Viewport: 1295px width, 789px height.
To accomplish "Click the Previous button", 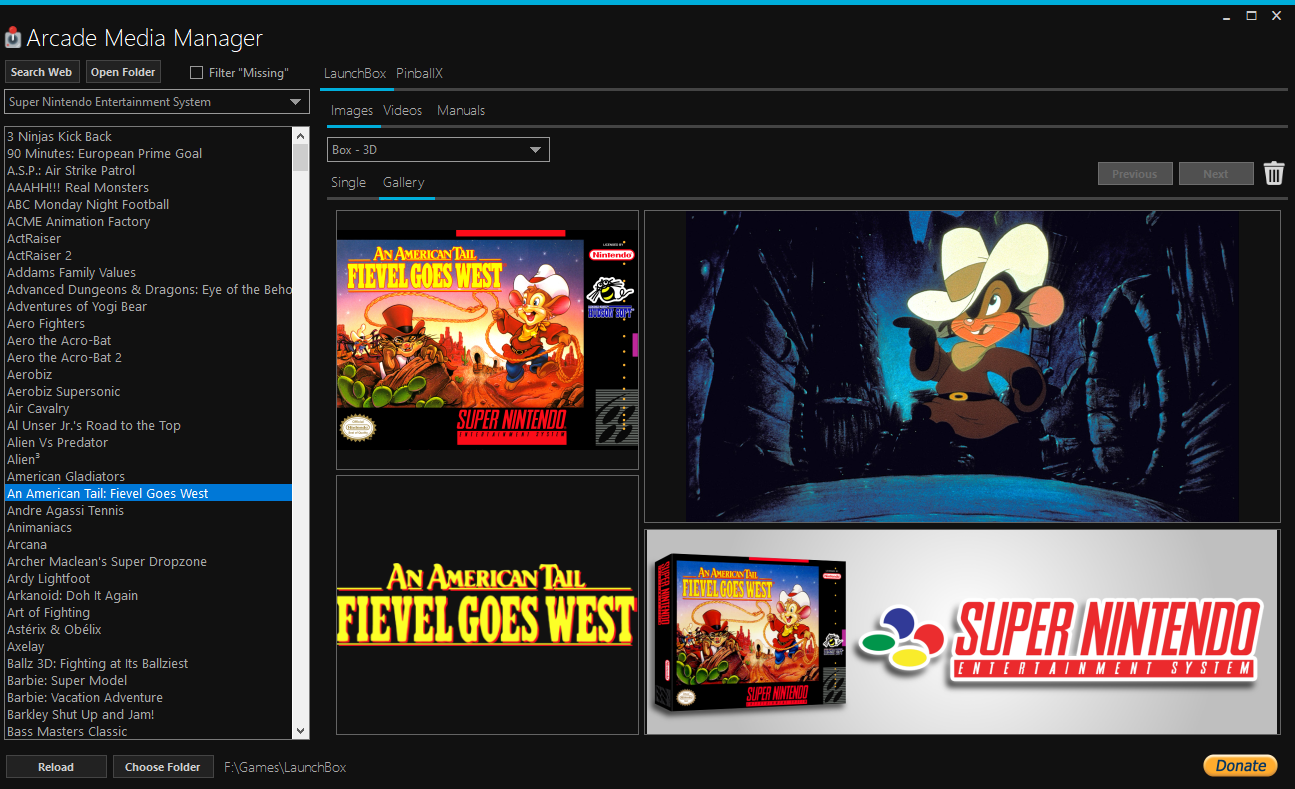I will (x=1135, y=174).
